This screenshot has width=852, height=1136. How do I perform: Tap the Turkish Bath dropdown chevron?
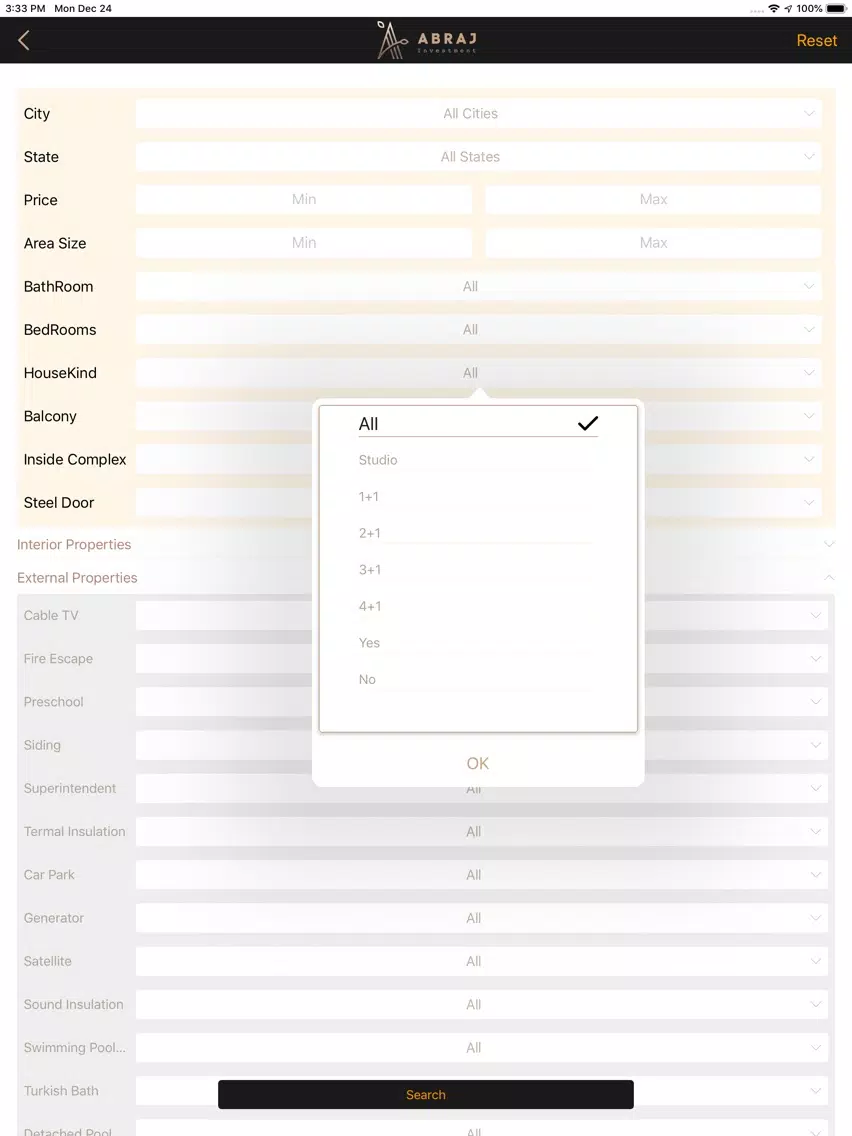click(x=816, y=1091)
